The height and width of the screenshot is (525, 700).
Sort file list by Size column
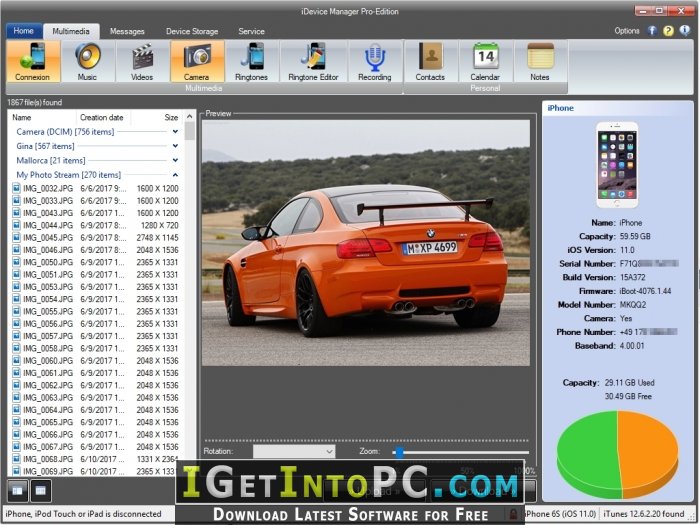(x=157, y=117)
